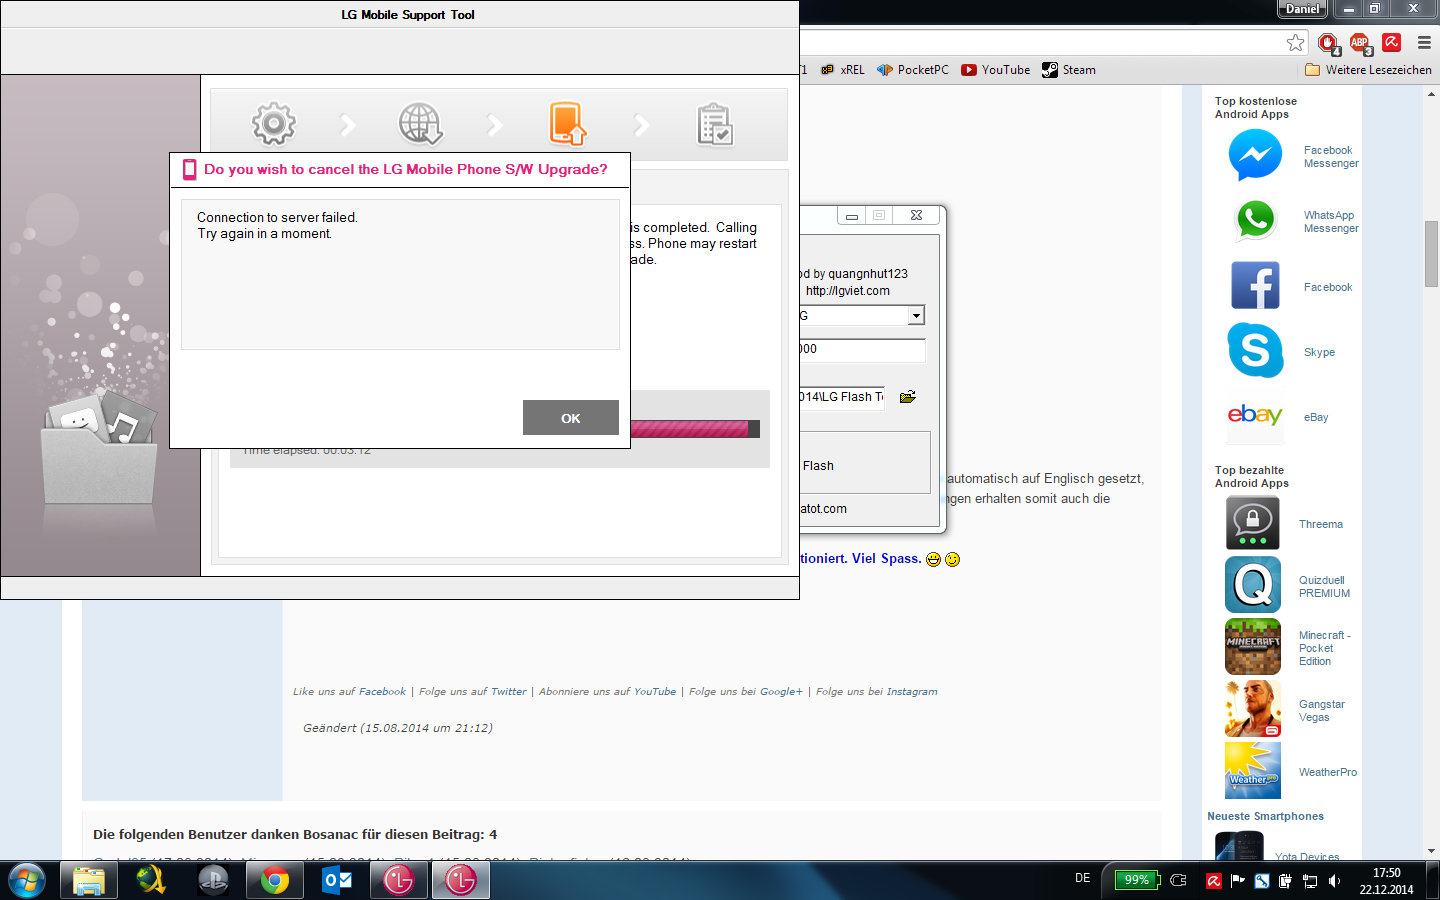Open the WhatsApp Messenger text link
This screenshot has width=1440, height=900.
pyautogui.click(x=1331, y=222)
